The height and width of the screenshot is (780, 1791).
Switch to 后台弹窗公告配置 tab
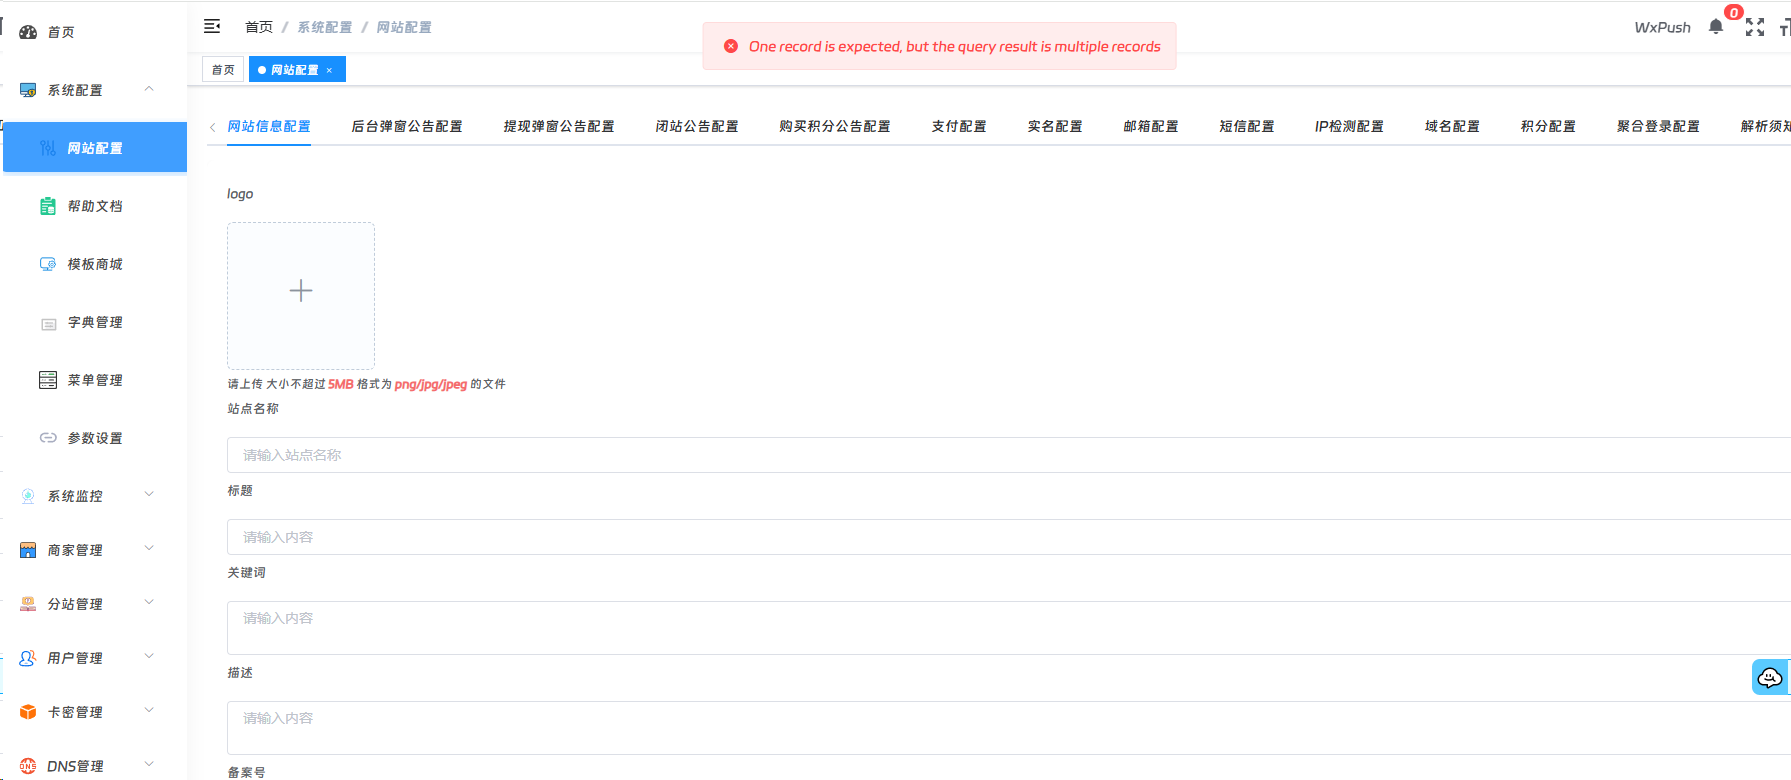(x=407, y=126)
